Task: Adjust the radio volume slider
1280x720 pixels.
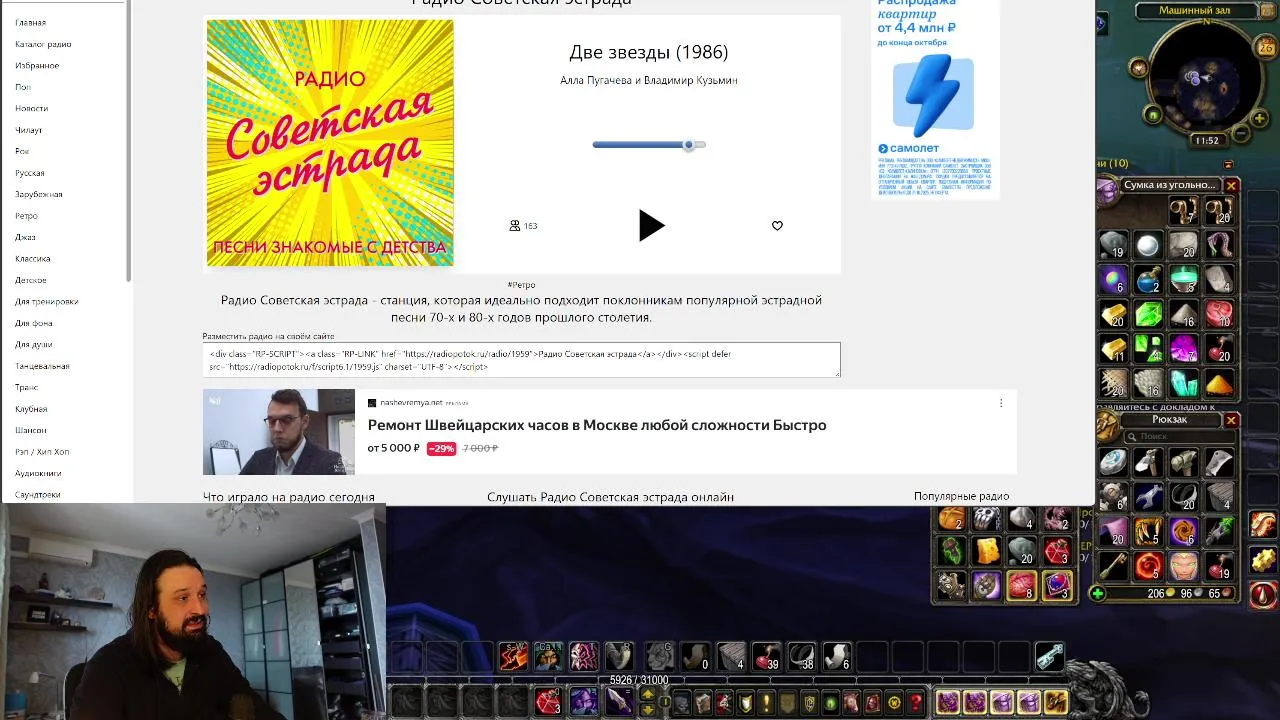Action: [649, 145]
